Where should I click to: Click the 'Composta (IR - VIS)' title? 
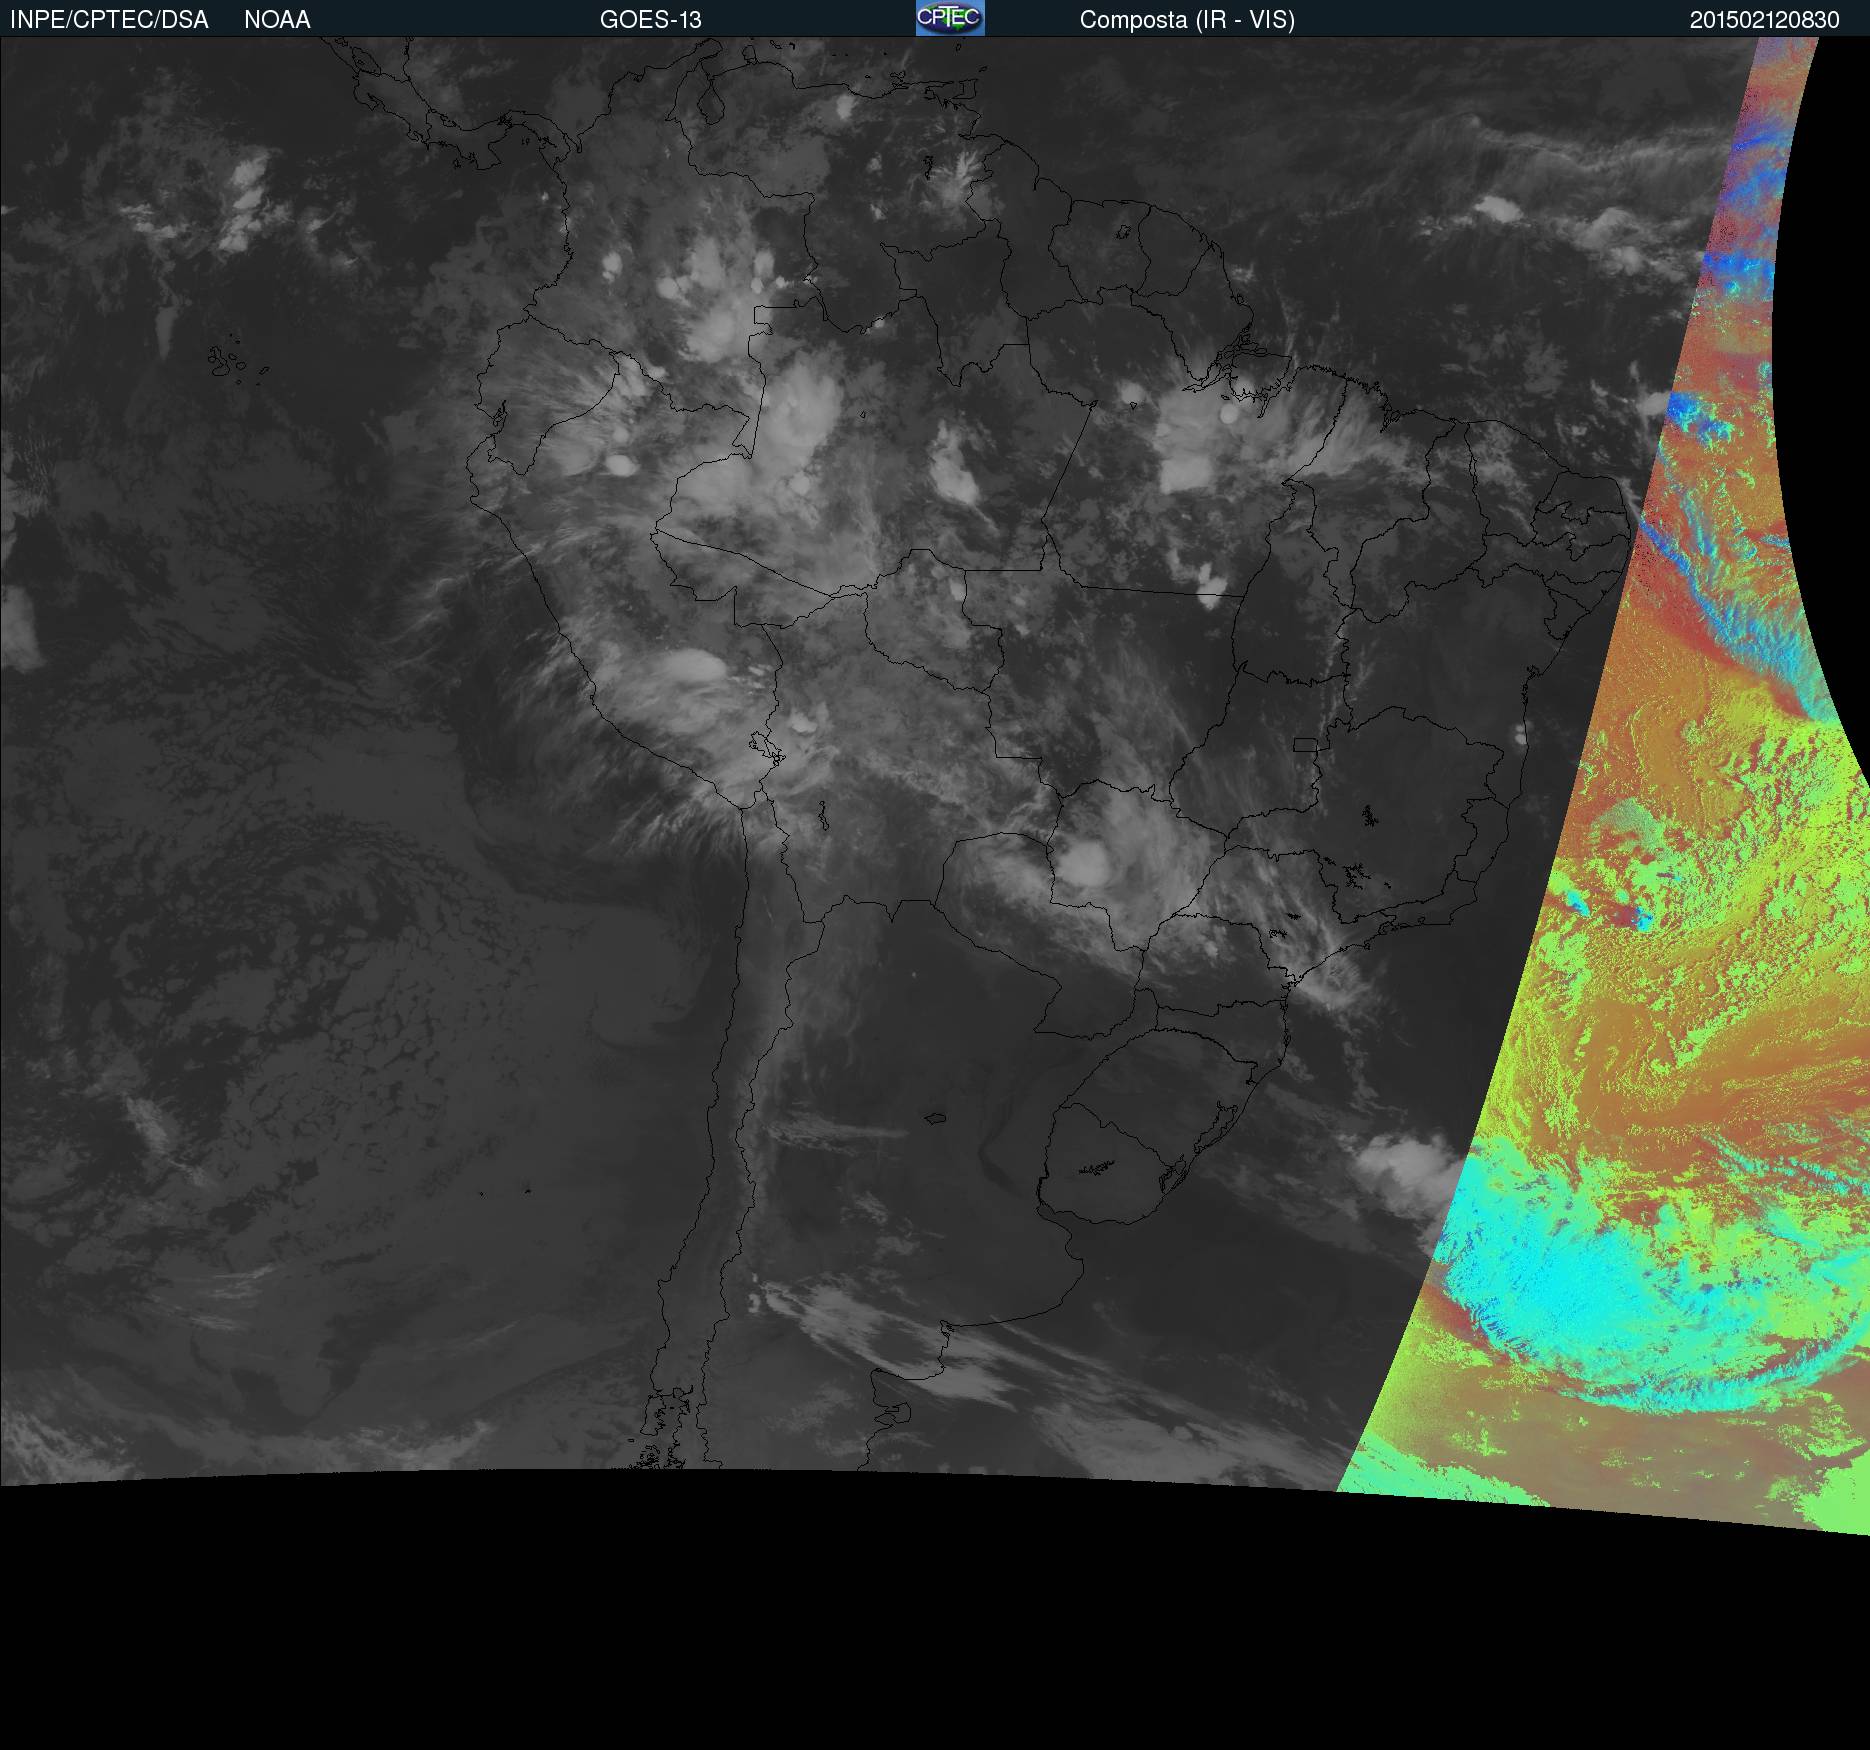coord(1187,20)
